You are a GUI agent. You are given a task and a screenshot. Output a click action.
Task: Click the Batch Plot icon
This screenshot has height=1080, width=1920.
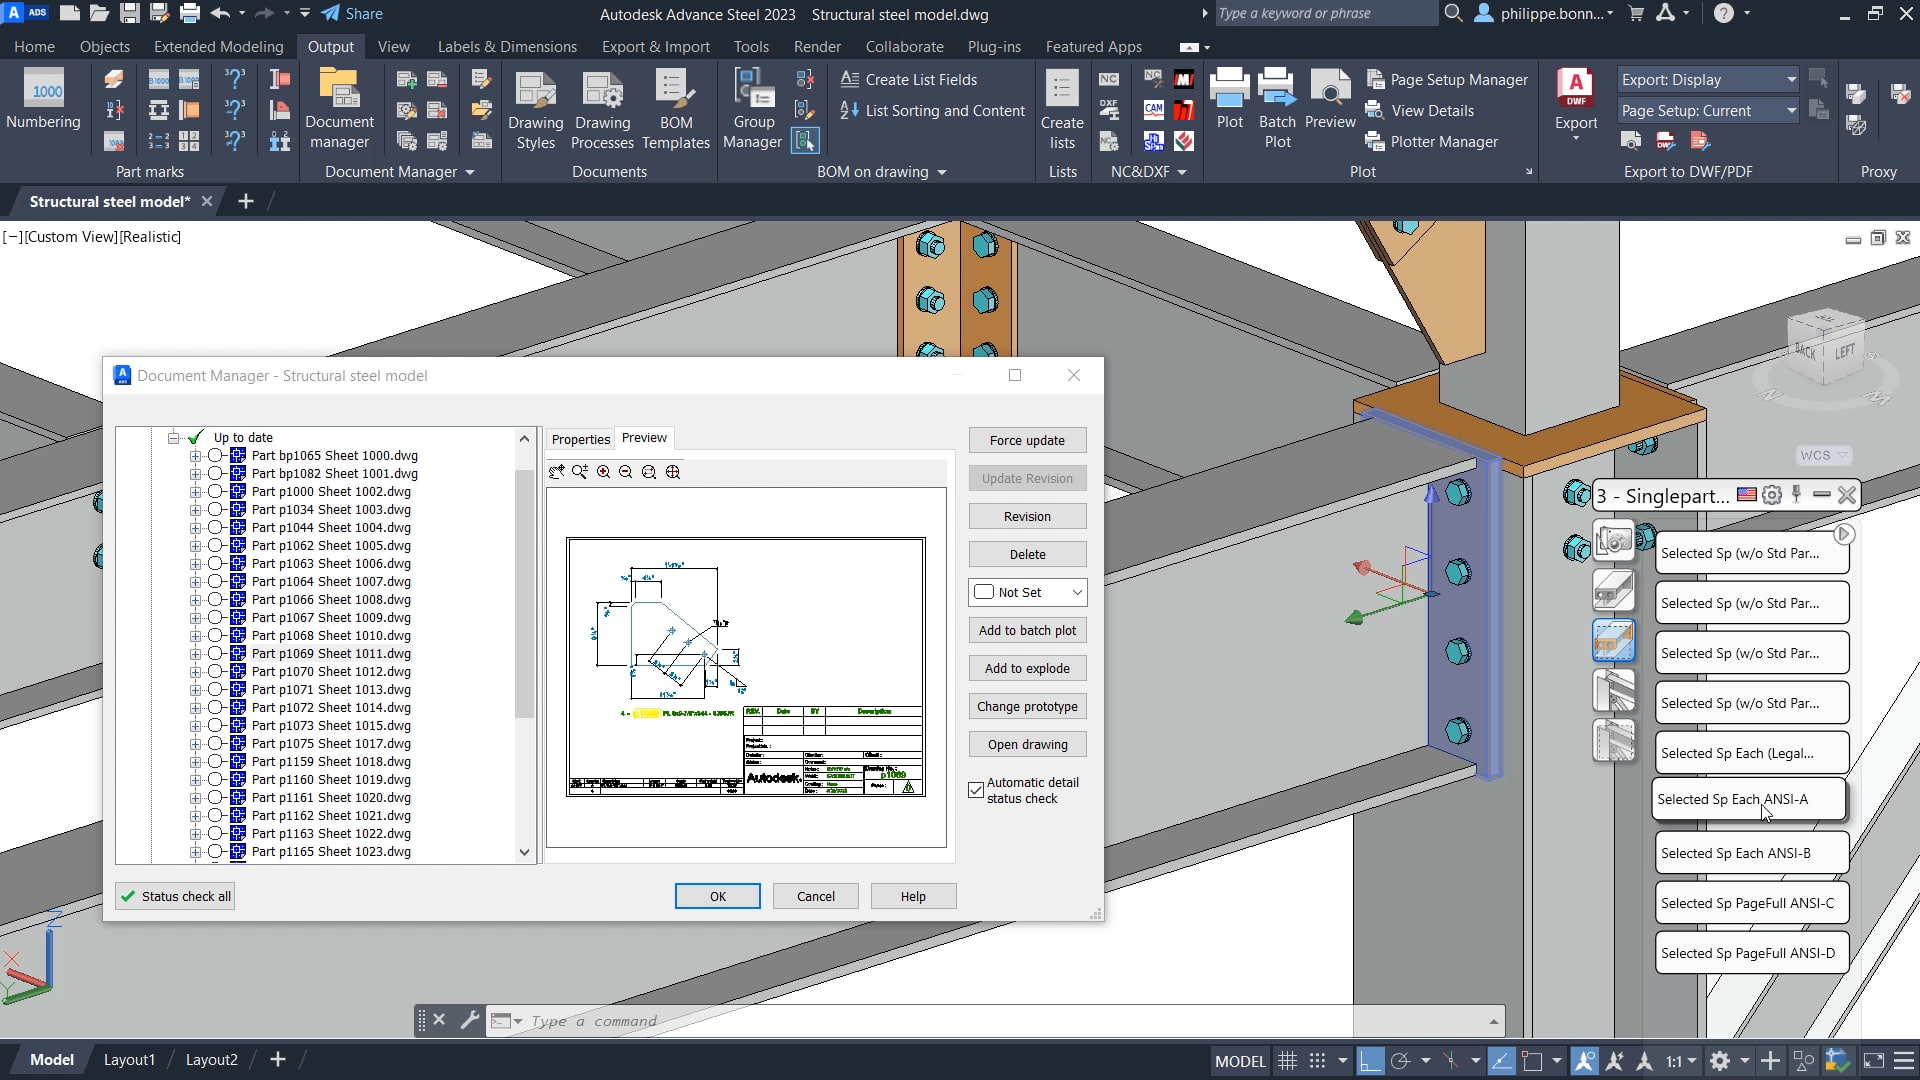tap(1277, 108)
